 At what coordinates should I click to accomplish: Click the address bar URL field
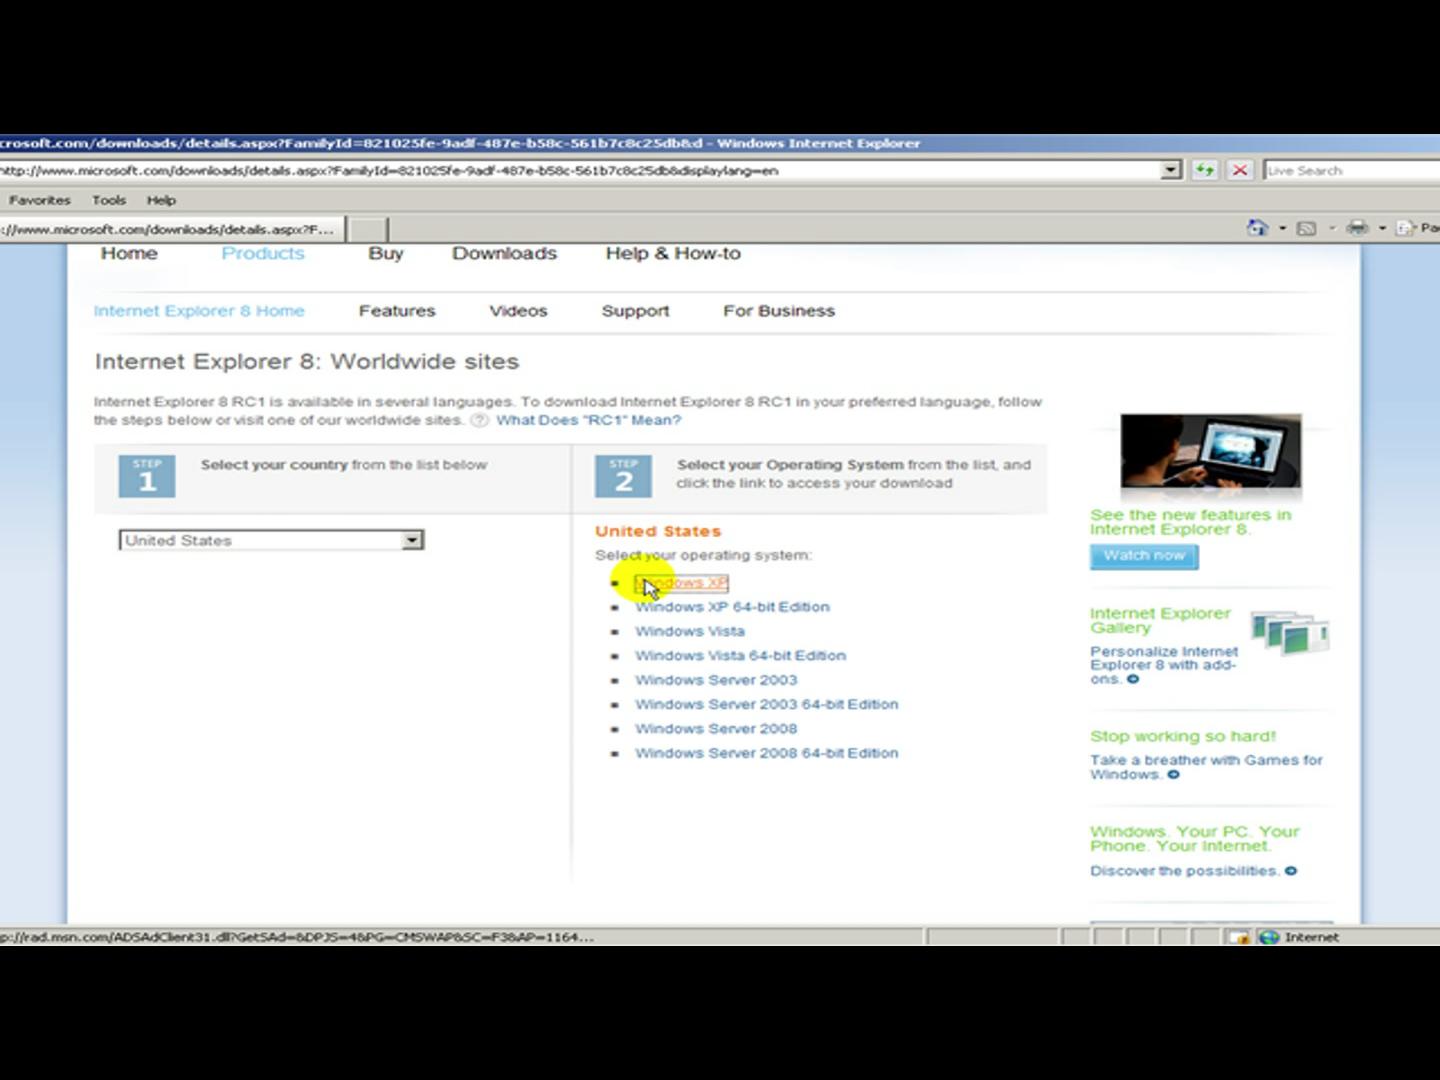coord(580,171)
